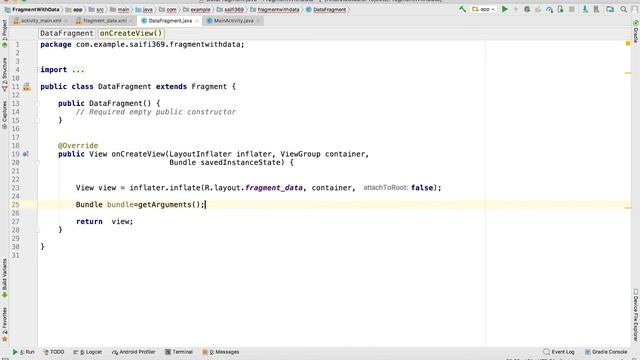
Task: Collapse the DataFragment() constructor fold marker
Action: [x=37, y=104]
